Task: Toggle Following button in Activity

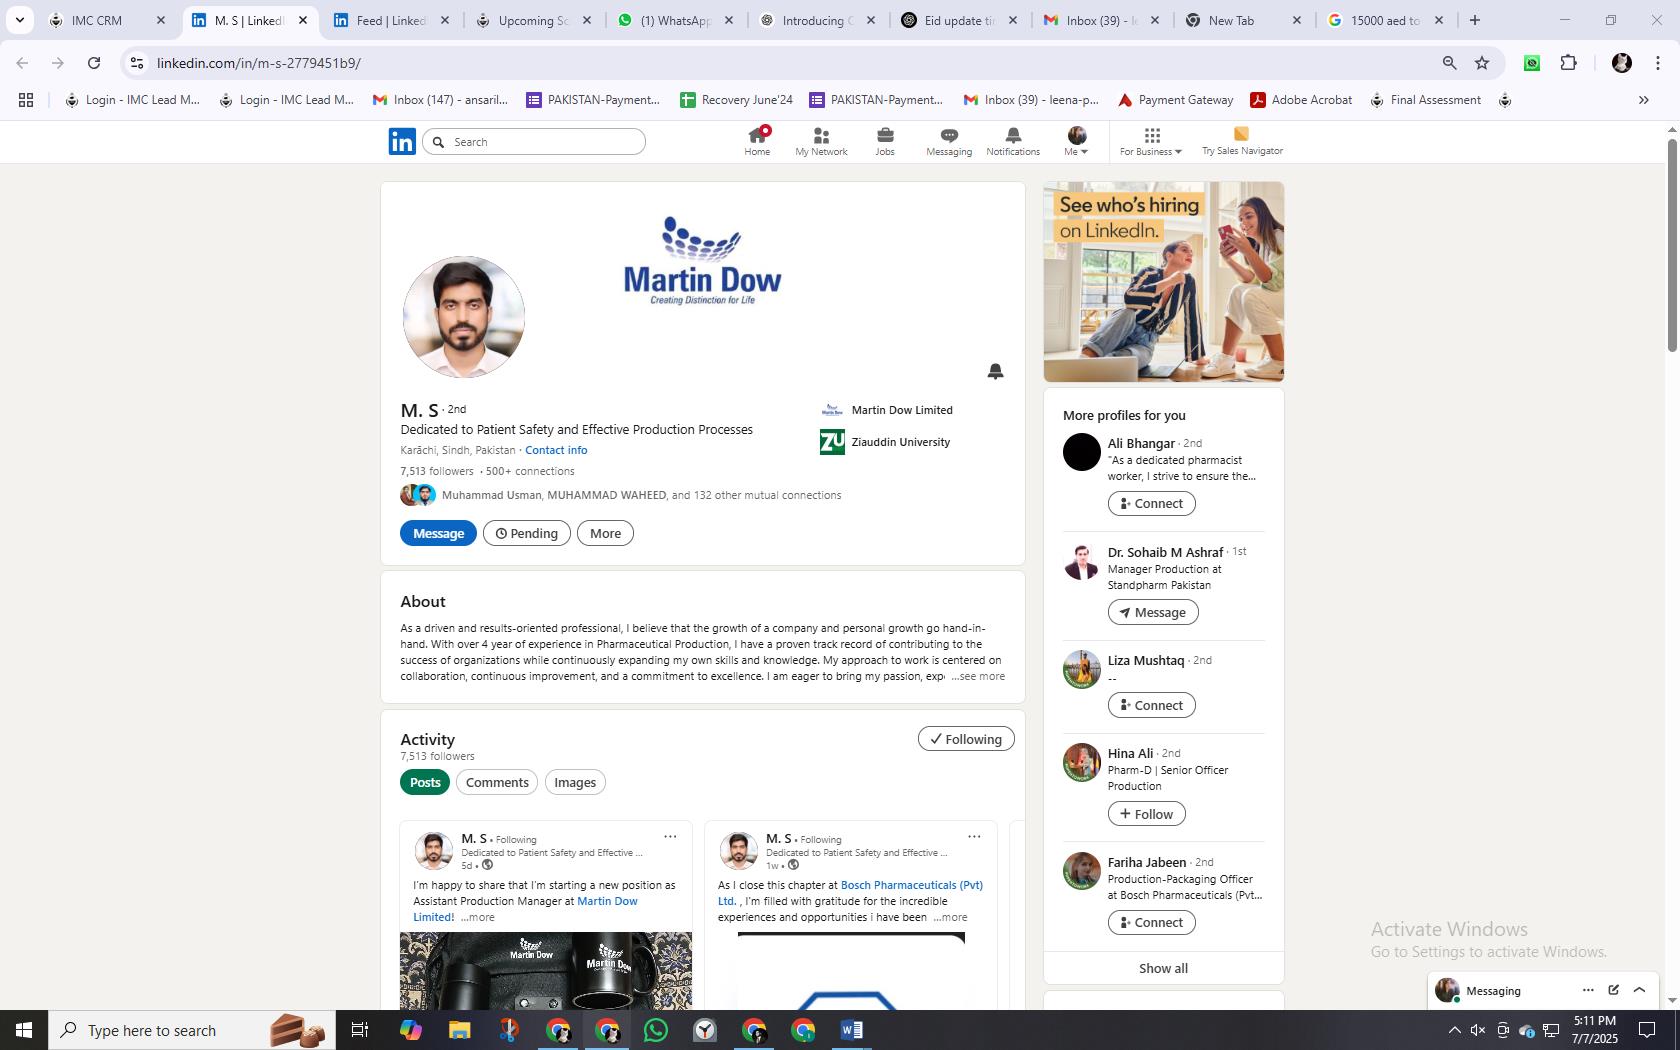Action: point(966,739)
